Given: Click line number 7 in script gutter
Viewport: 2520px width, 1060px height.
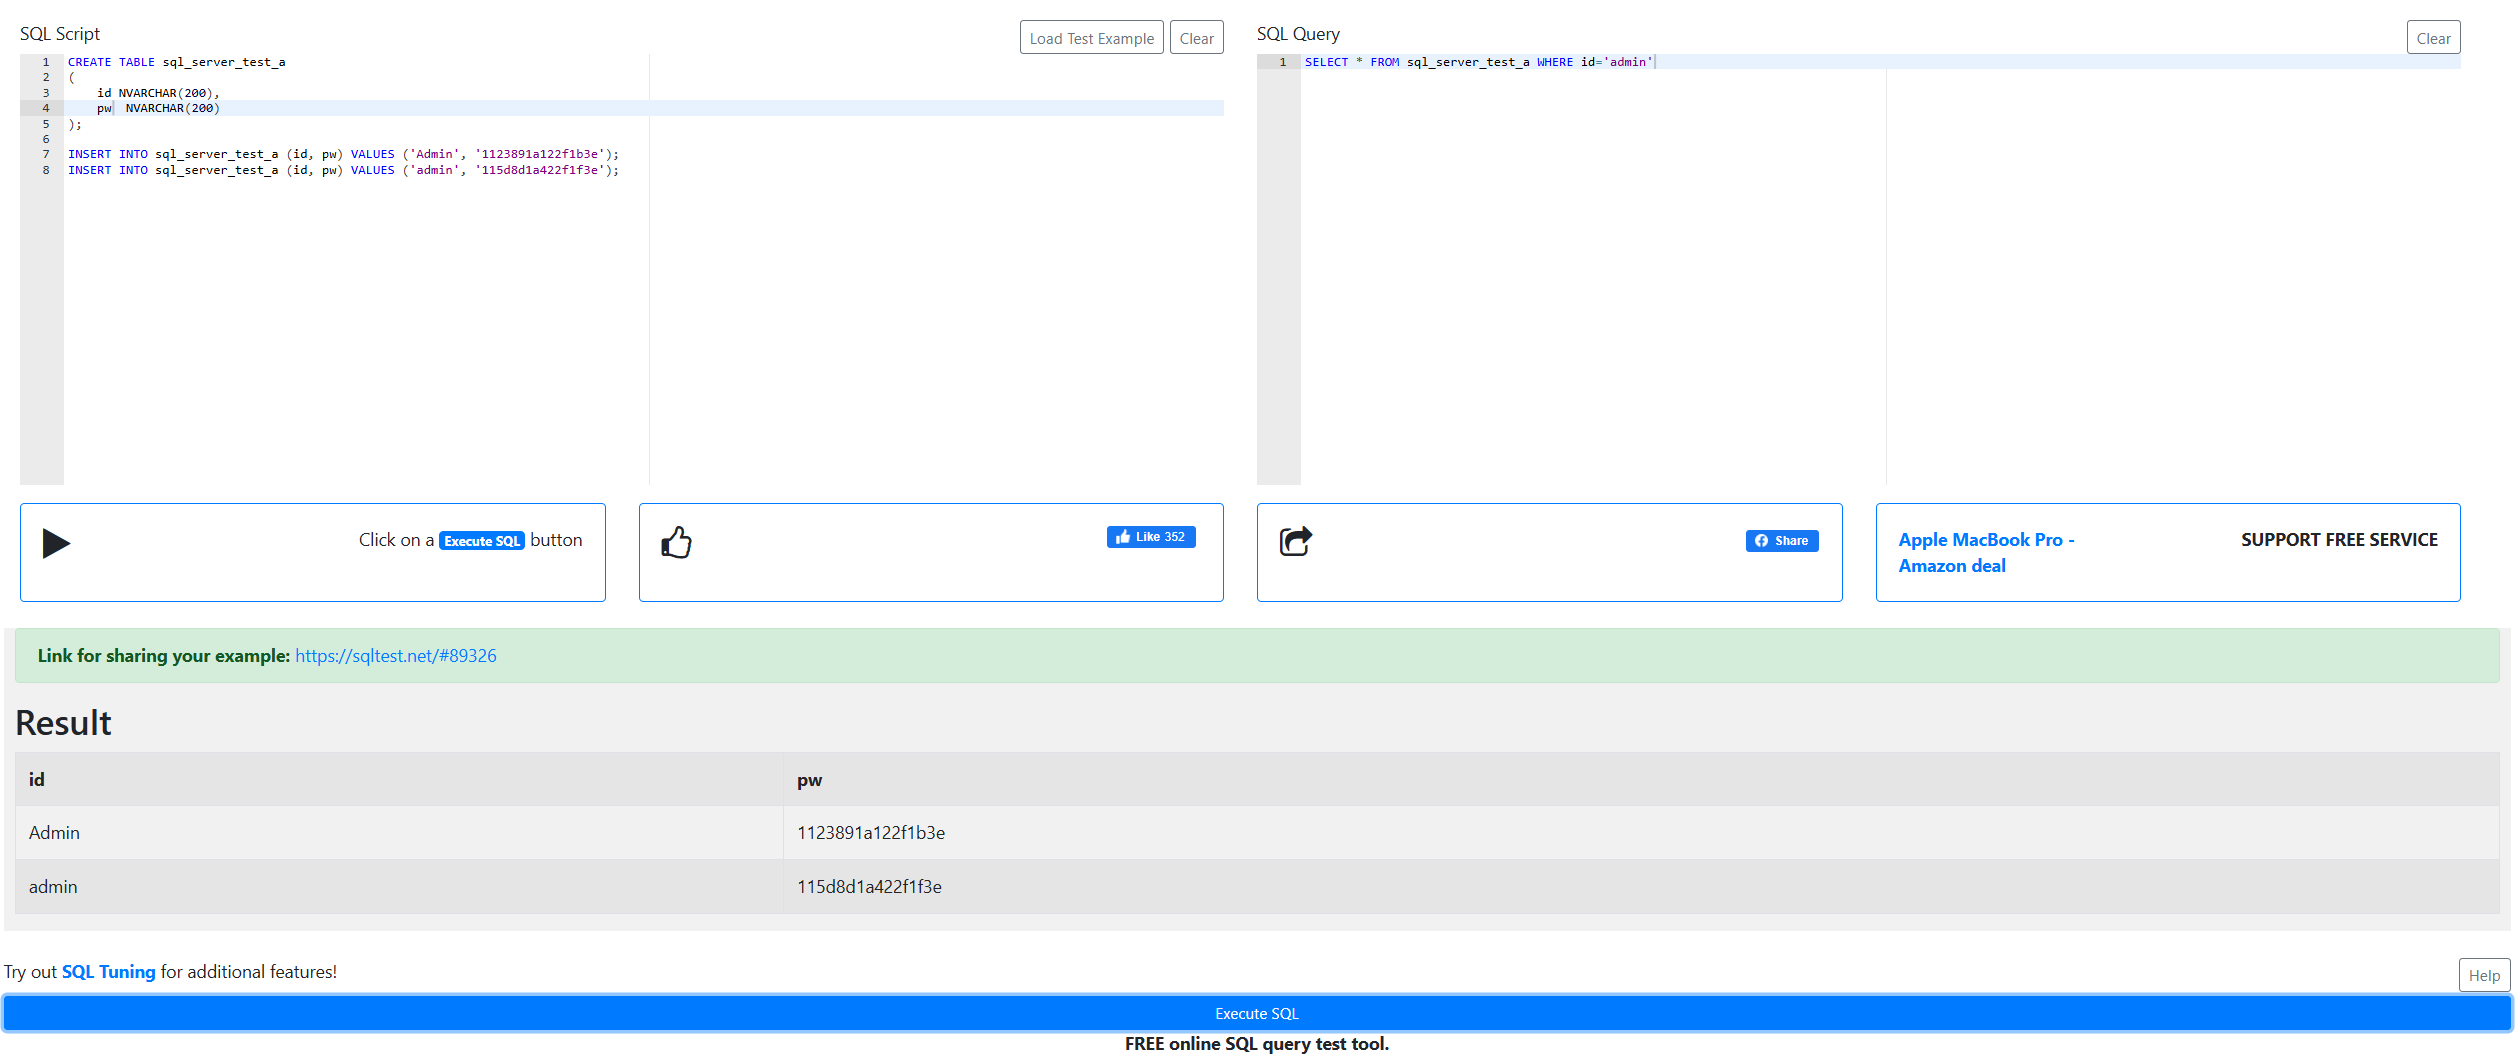Looking at the screenshot, I should (46, 154).
